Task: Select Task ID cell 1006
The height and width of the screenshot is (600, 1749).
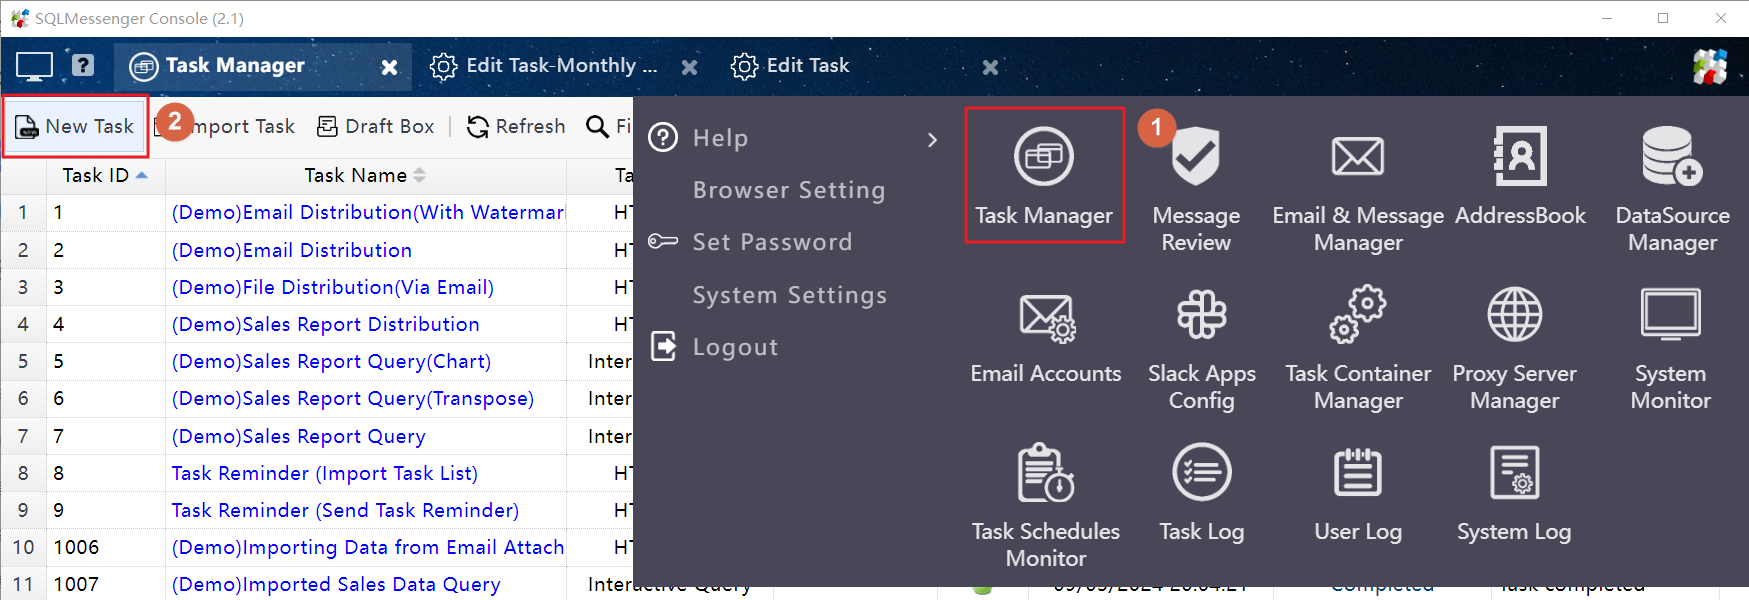Action: tap(106, 547)
